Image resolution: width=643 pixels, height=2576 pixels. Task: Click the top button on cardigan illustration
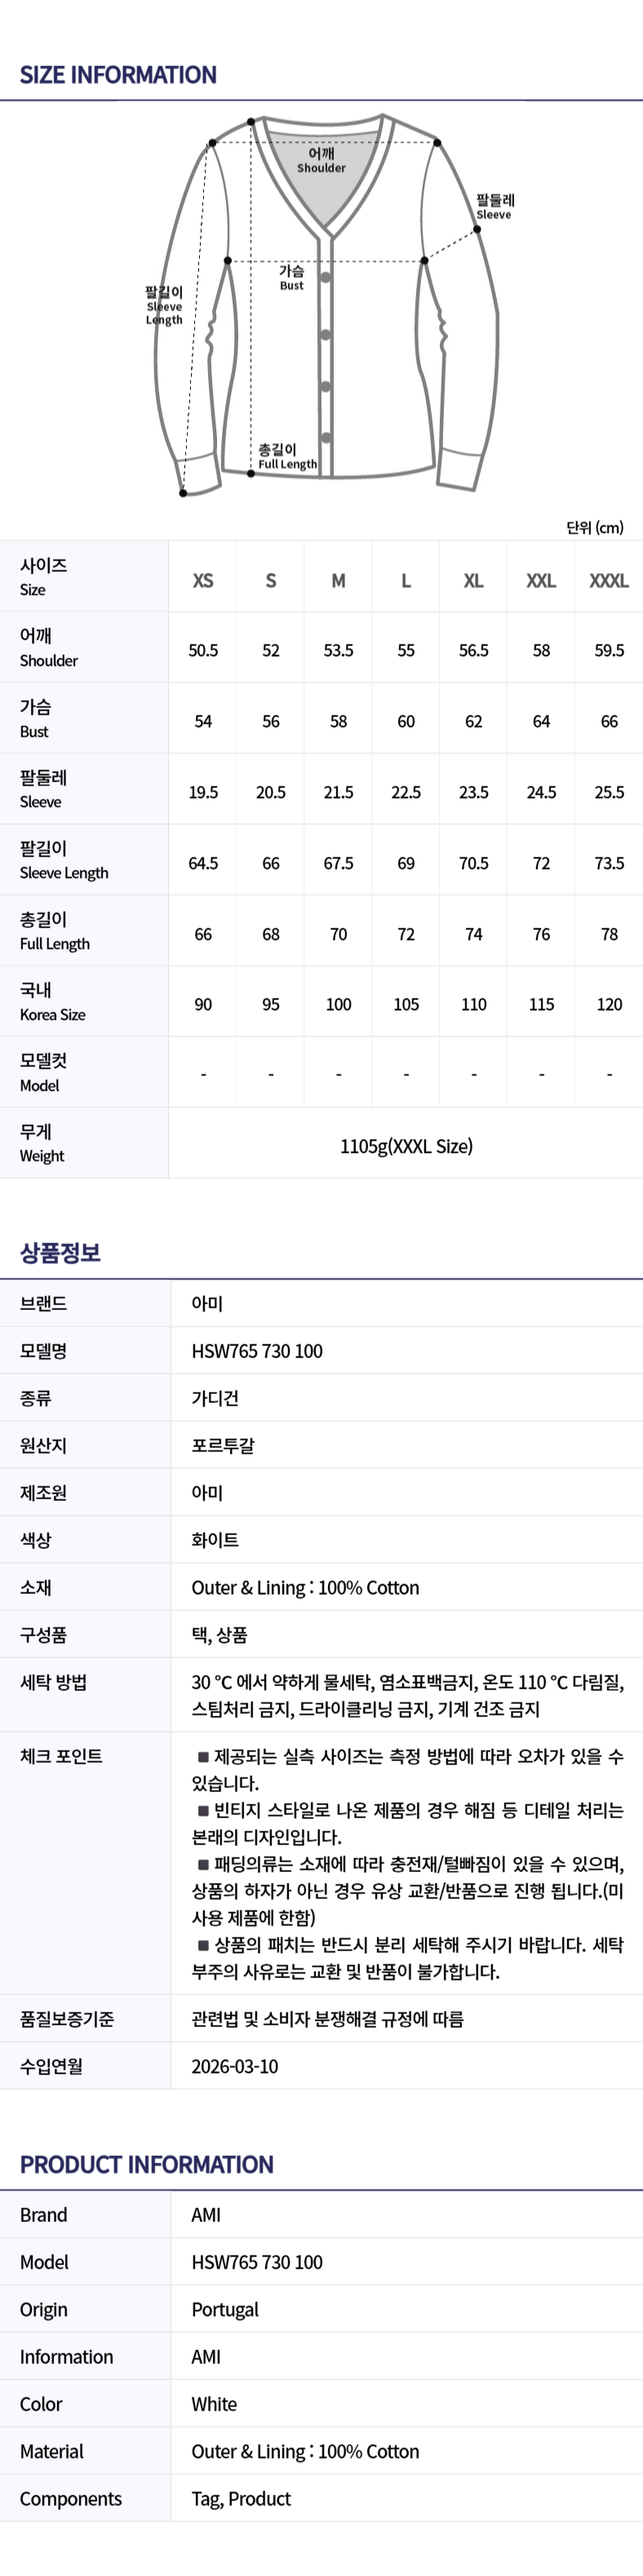(x=326, y=278)
